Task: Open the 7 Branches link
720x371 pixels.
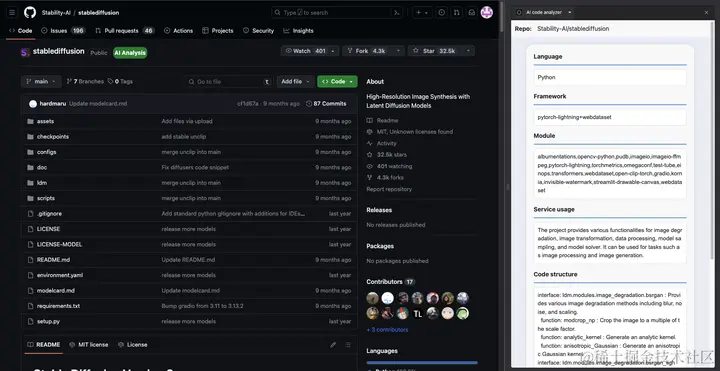Action: 85,81
